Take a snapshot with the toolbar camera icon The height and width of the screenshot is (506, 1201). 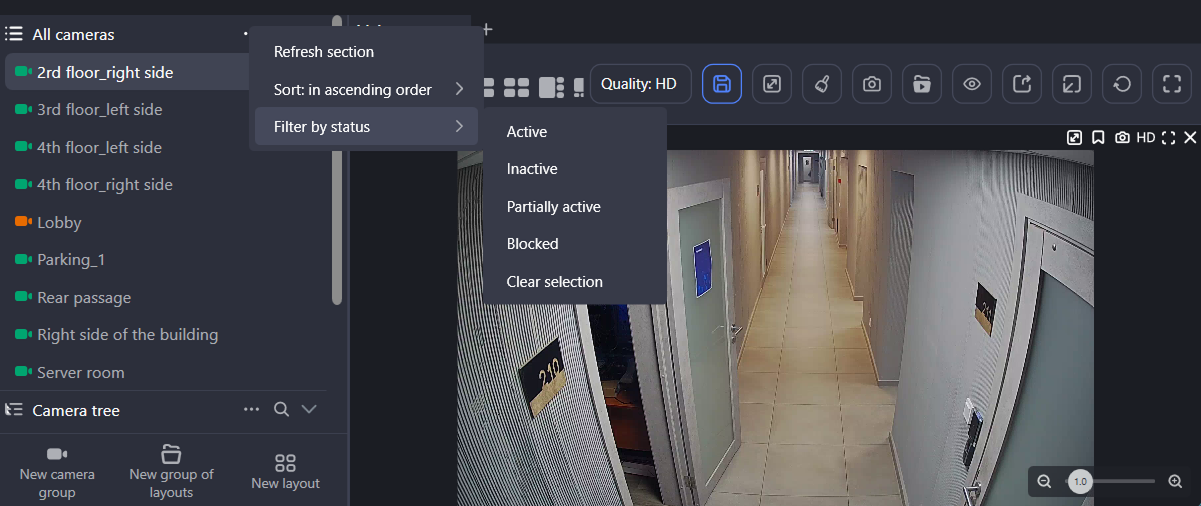click(x=872, y=84)
